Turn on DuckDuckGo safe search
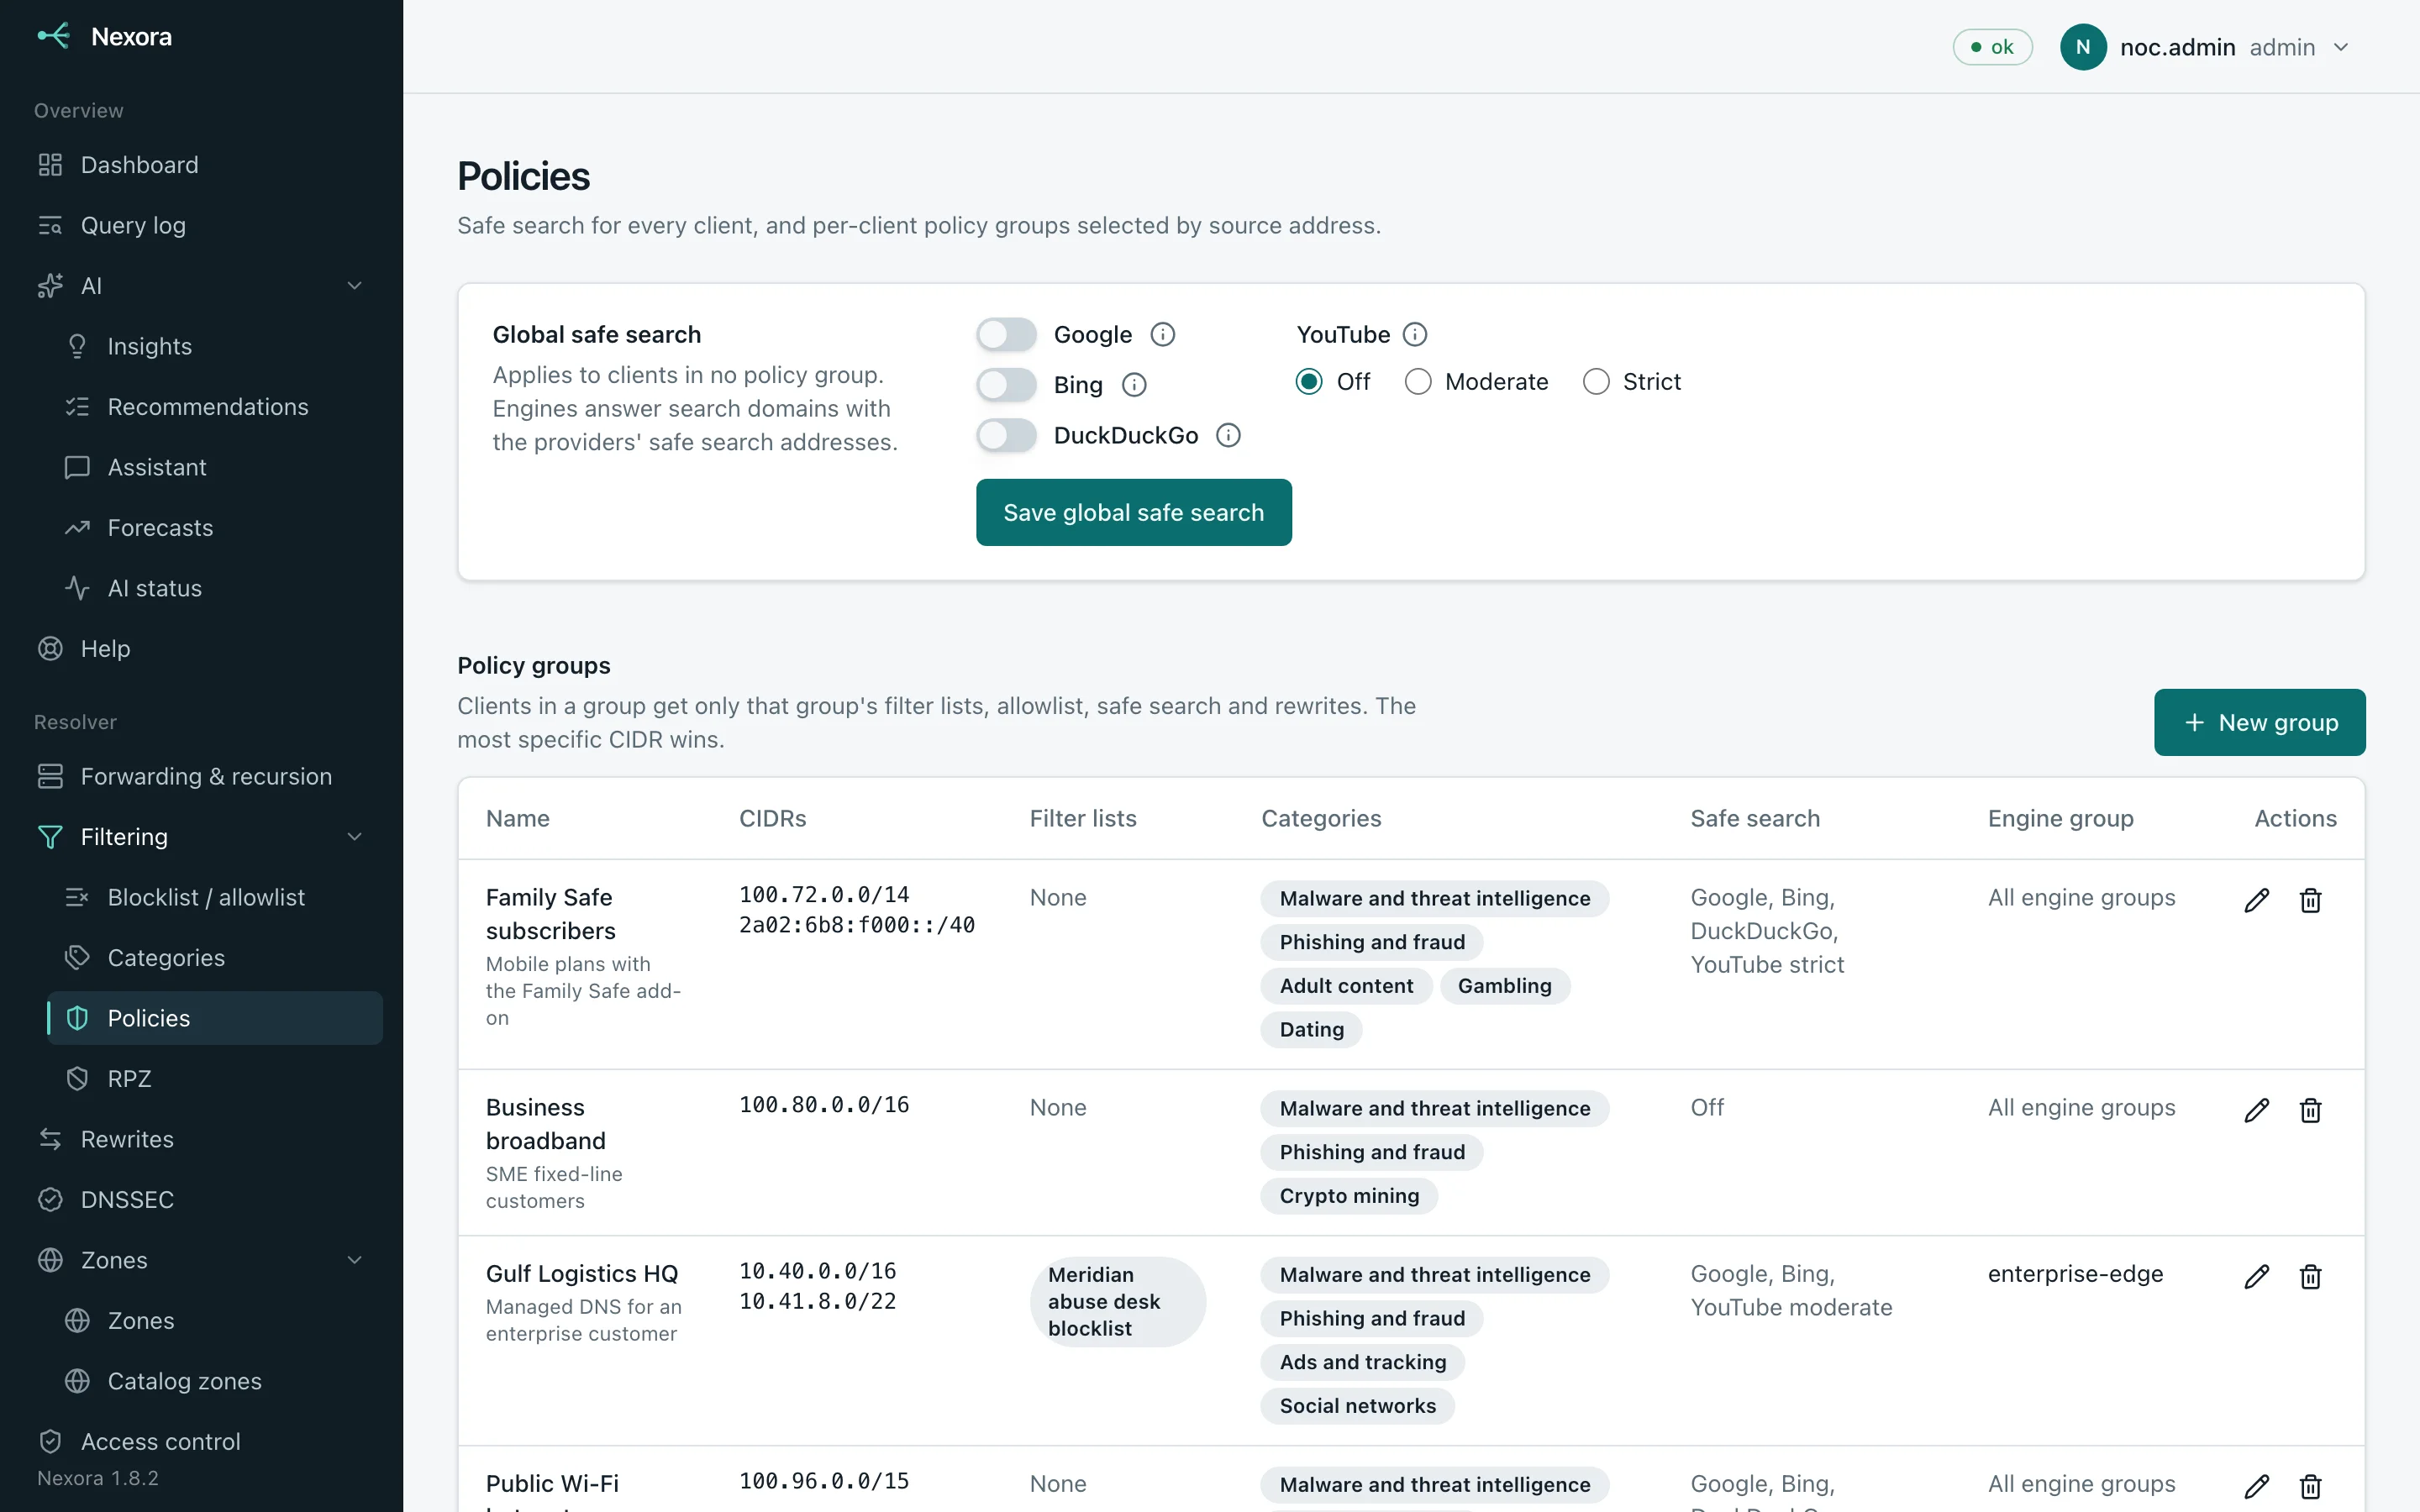The image size is (2420, 1512). pos(1006,435)
